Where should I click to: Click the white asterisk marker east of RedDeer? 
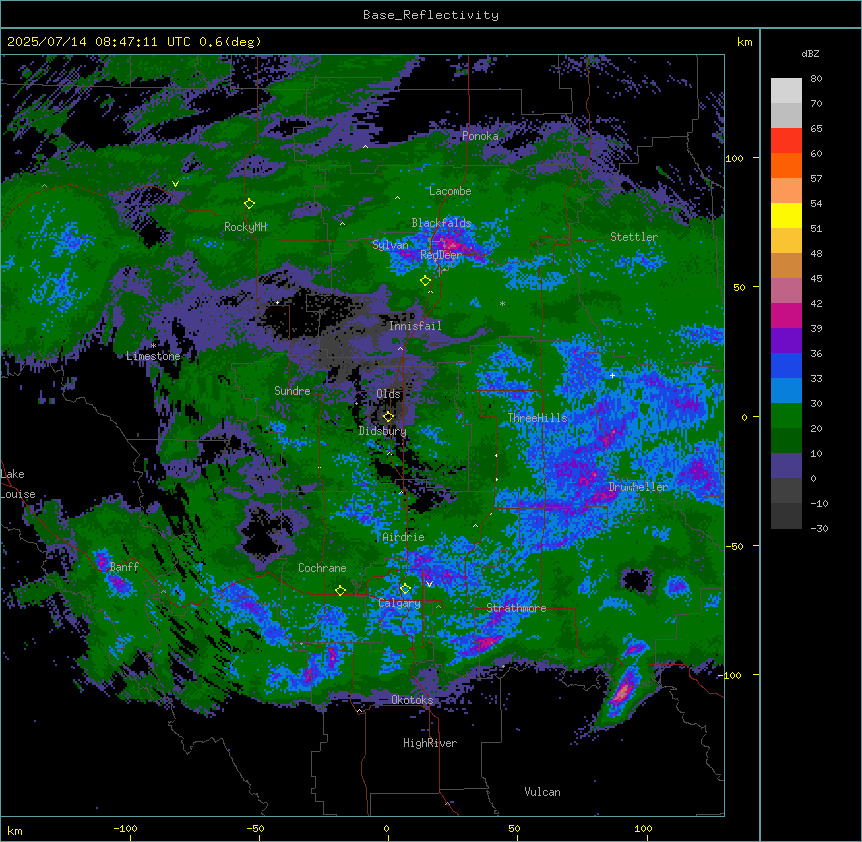tap(502, 303)
